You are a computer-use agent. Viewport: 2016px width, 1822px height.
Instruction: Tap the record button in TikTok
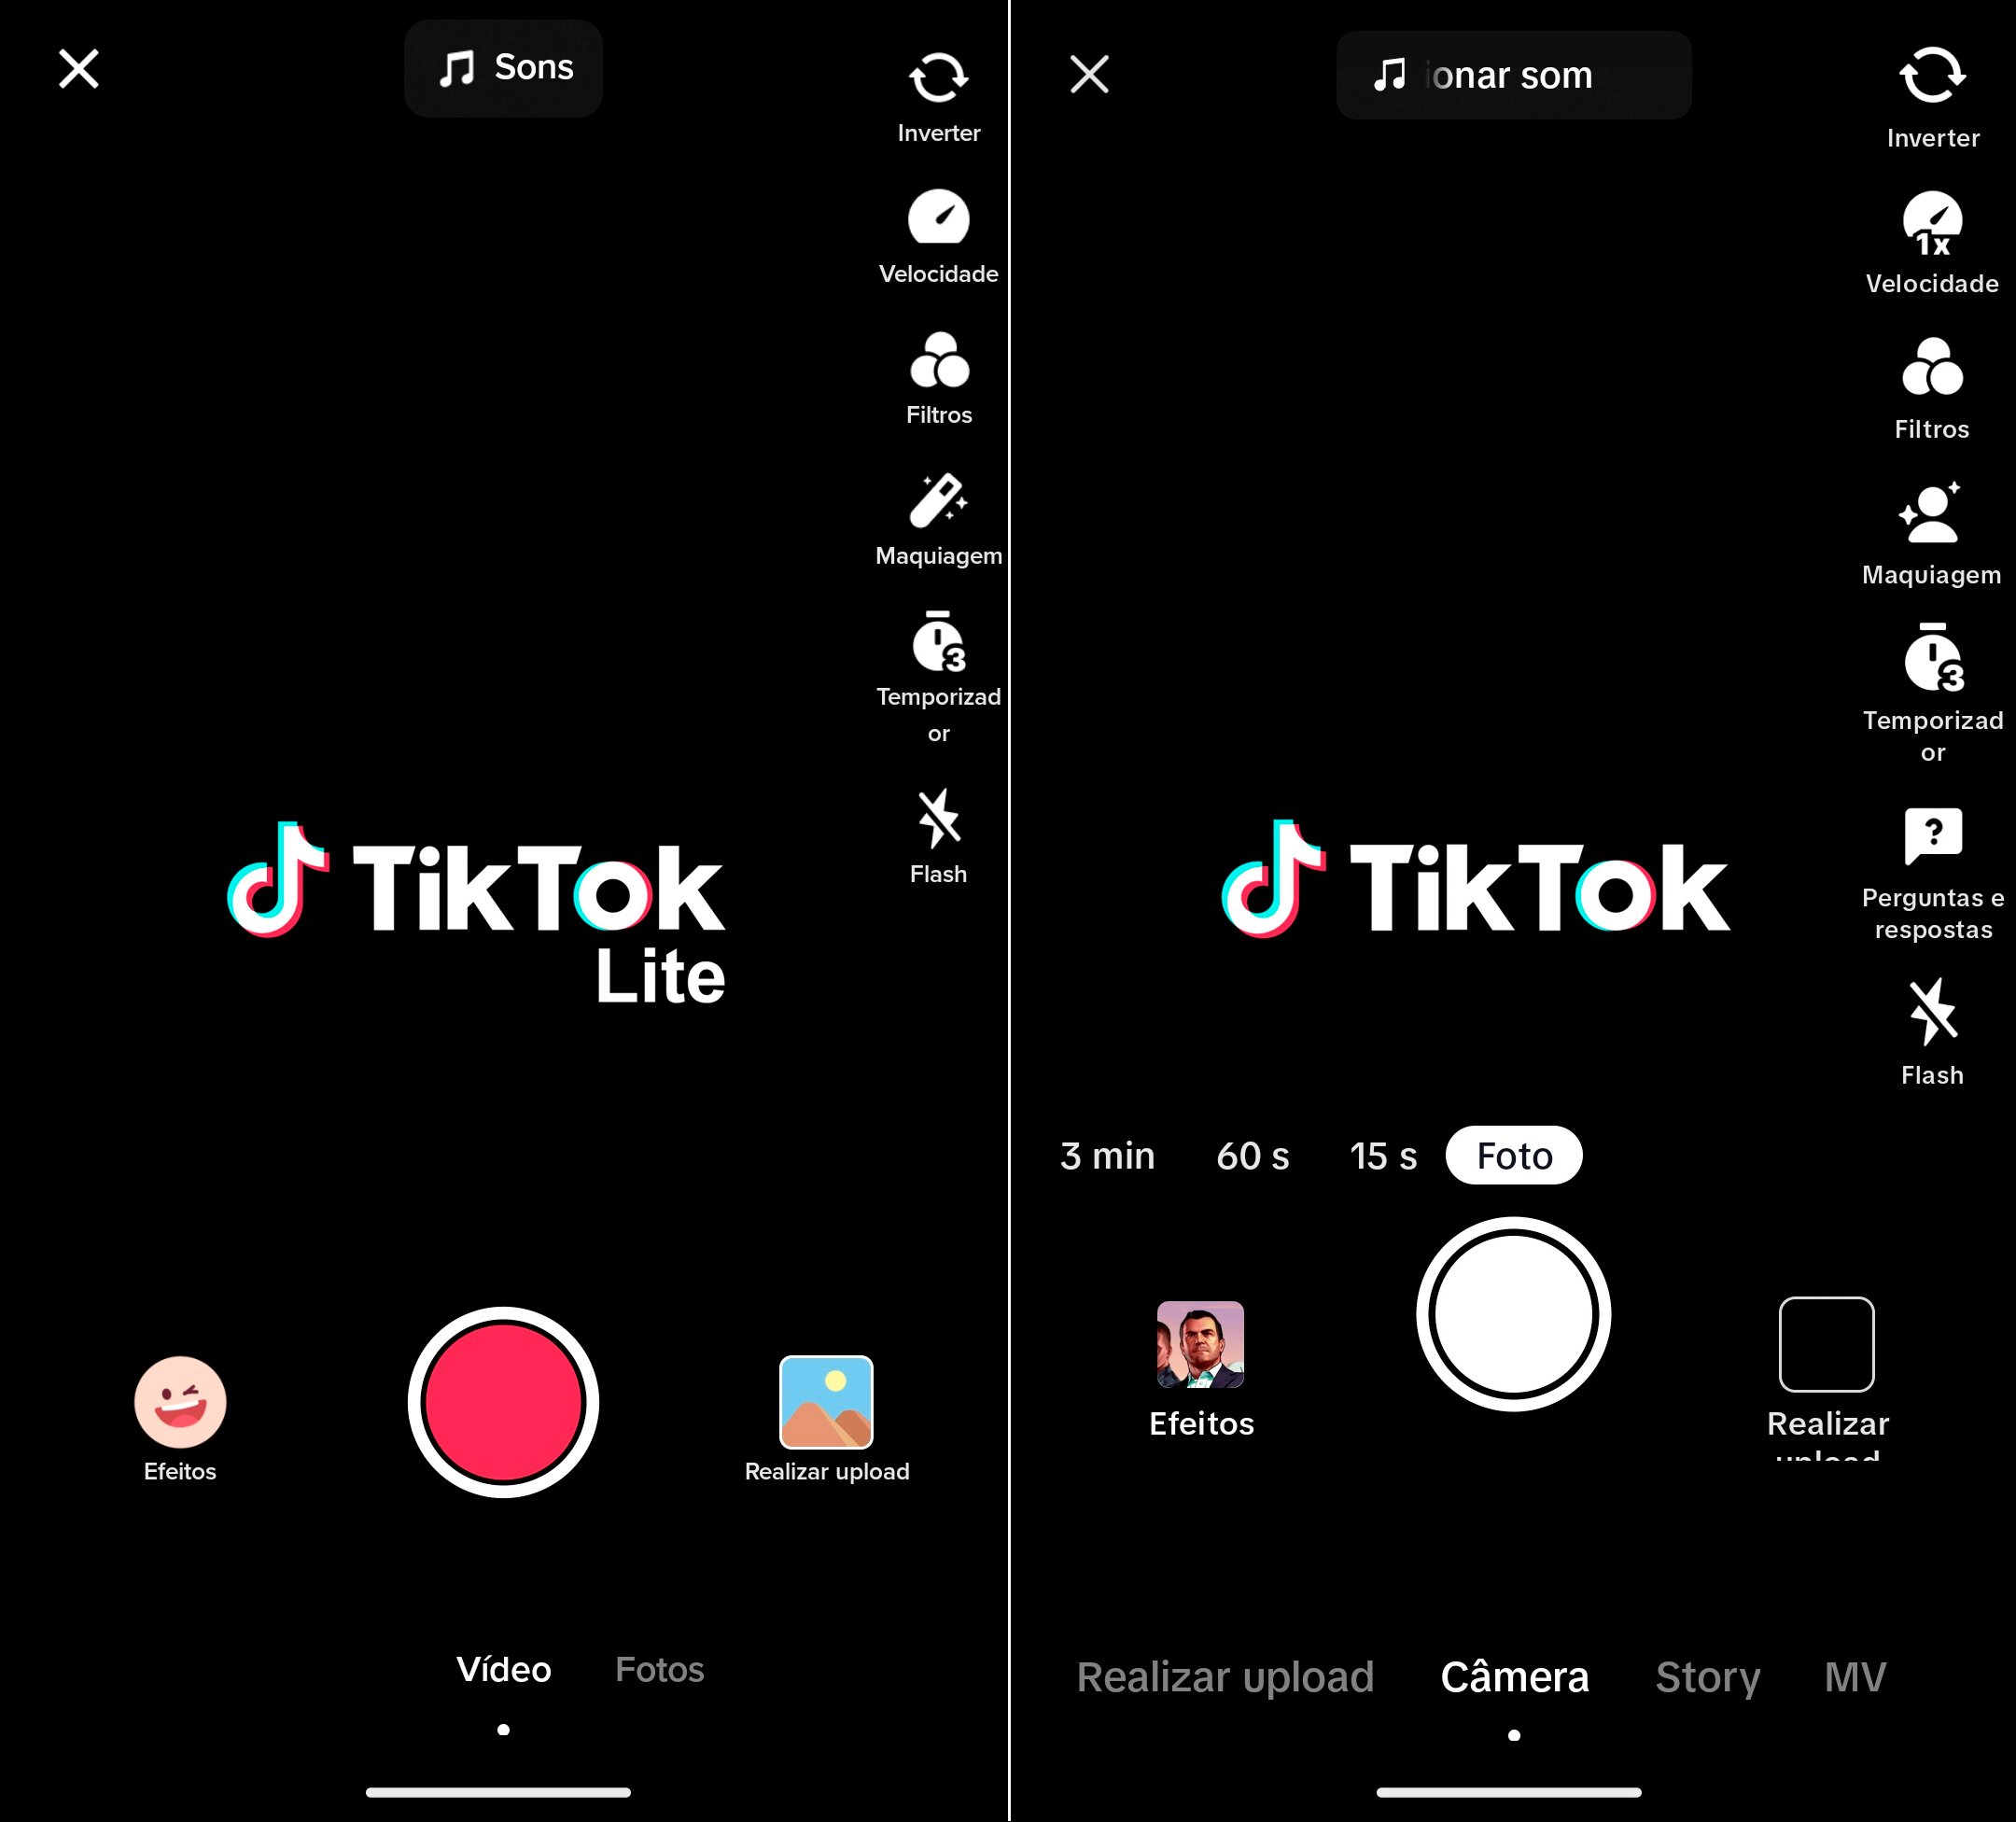click(504, 1402)
